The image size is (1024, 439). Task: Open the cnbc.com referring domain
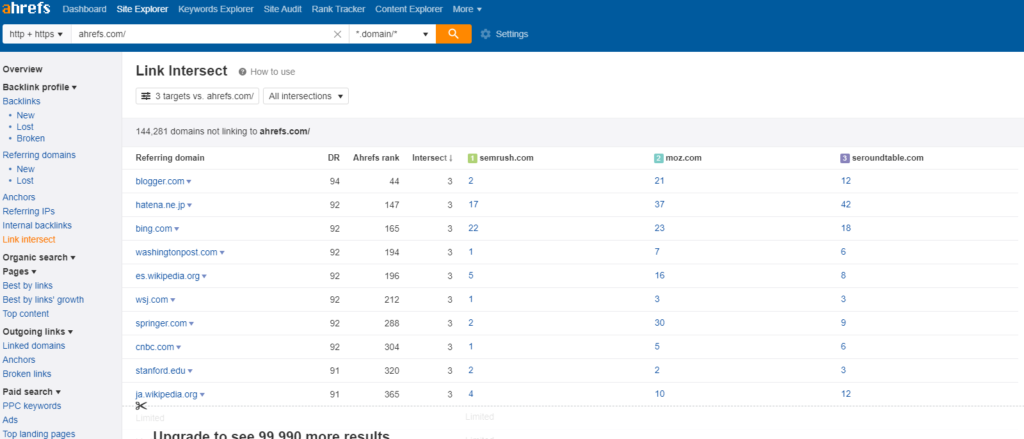click(x=155, y=347)
